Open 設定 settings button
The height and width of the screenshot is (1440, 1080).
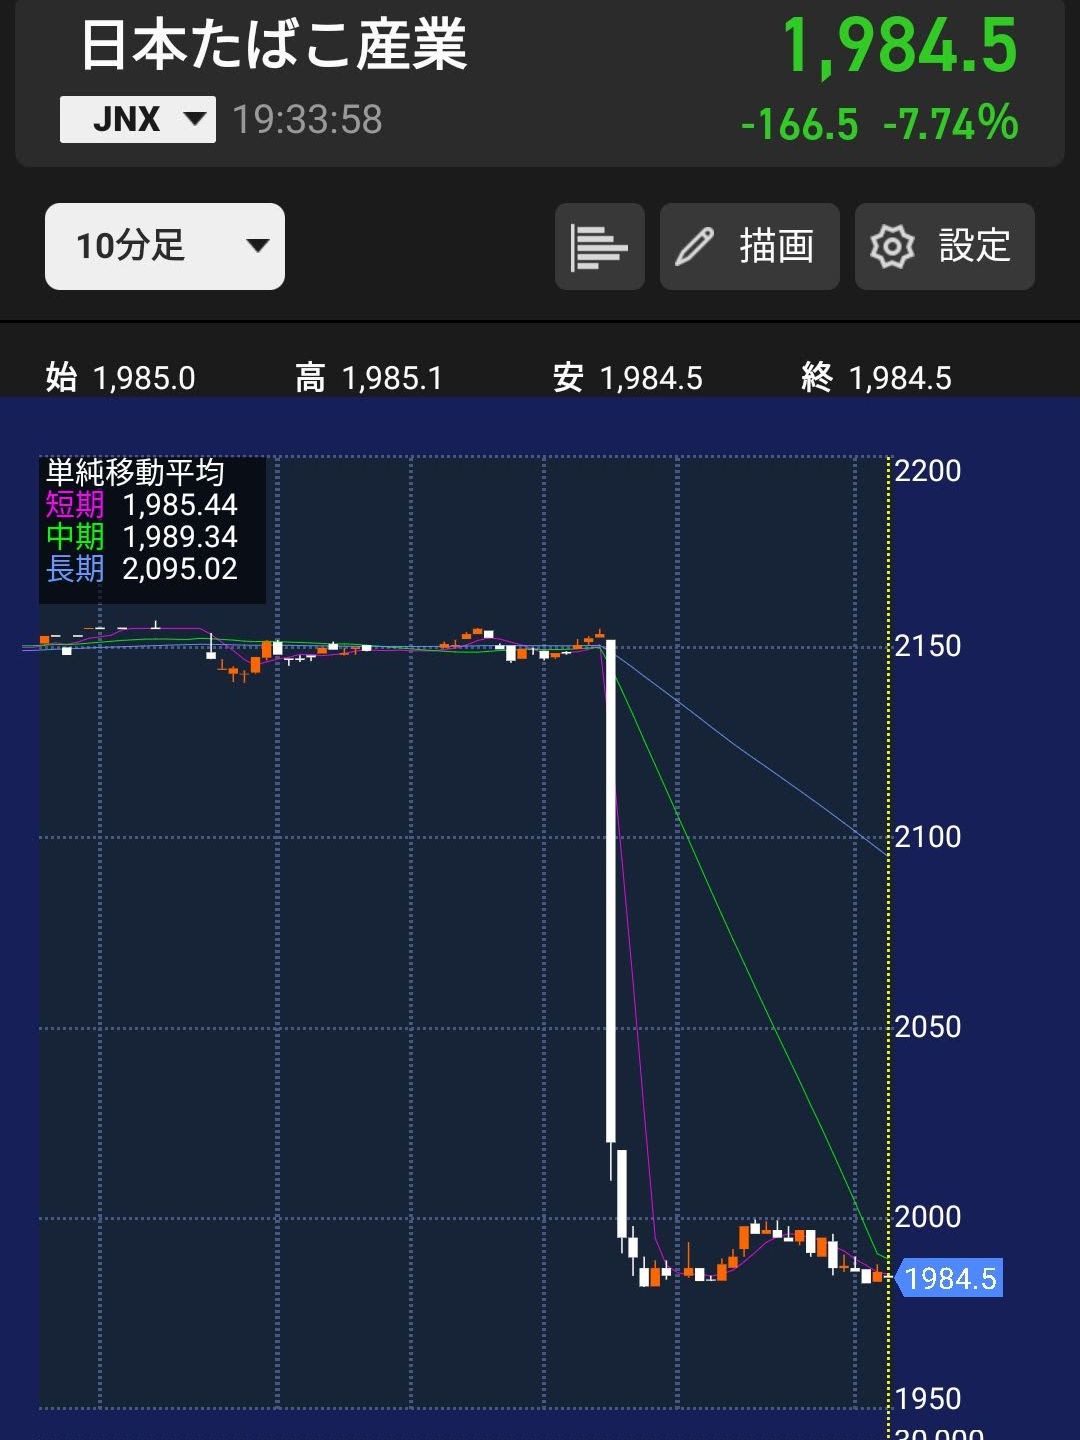(x=944, y=246)
